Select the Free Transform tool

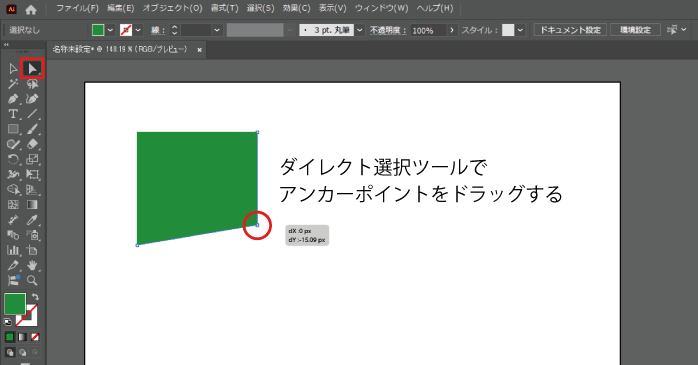point(32,174)
